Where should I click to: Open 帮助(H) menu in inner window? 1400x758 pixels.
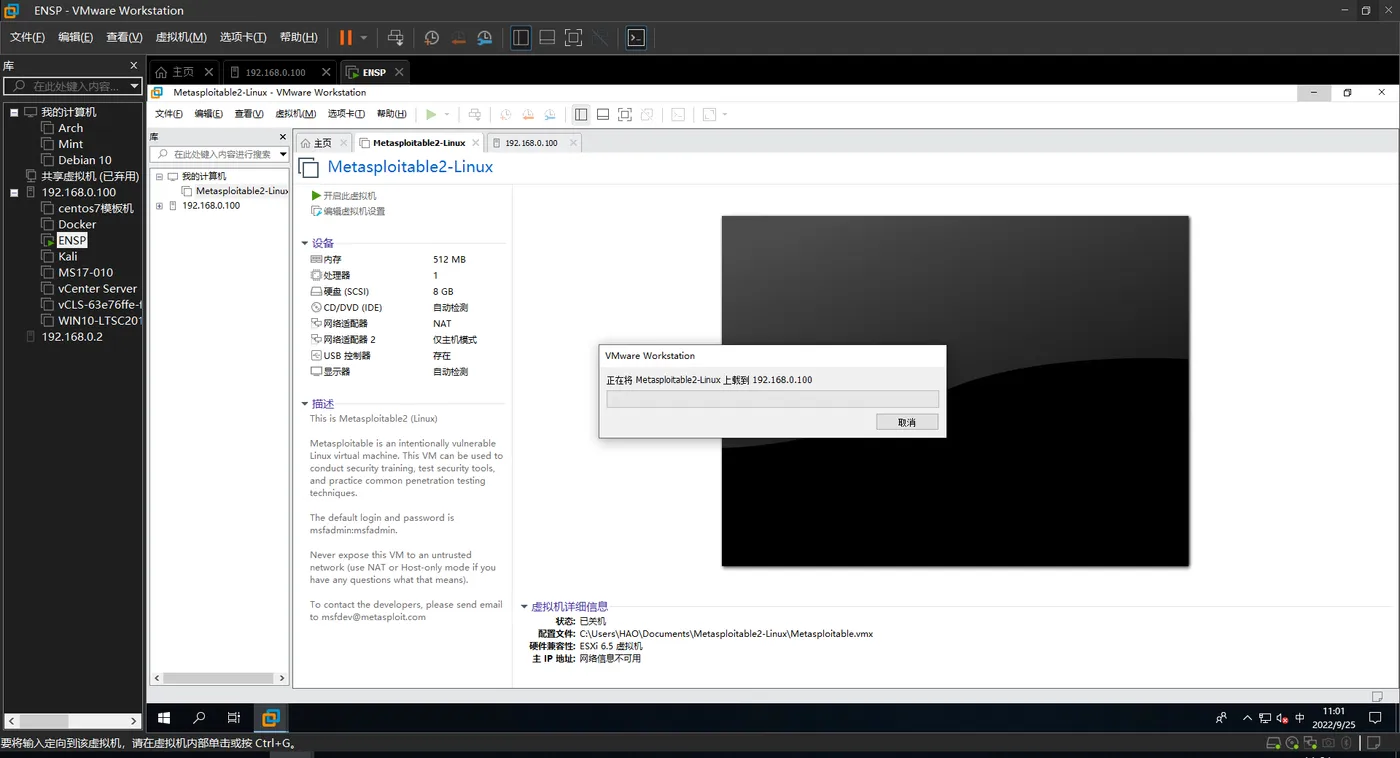pos(391,114)
